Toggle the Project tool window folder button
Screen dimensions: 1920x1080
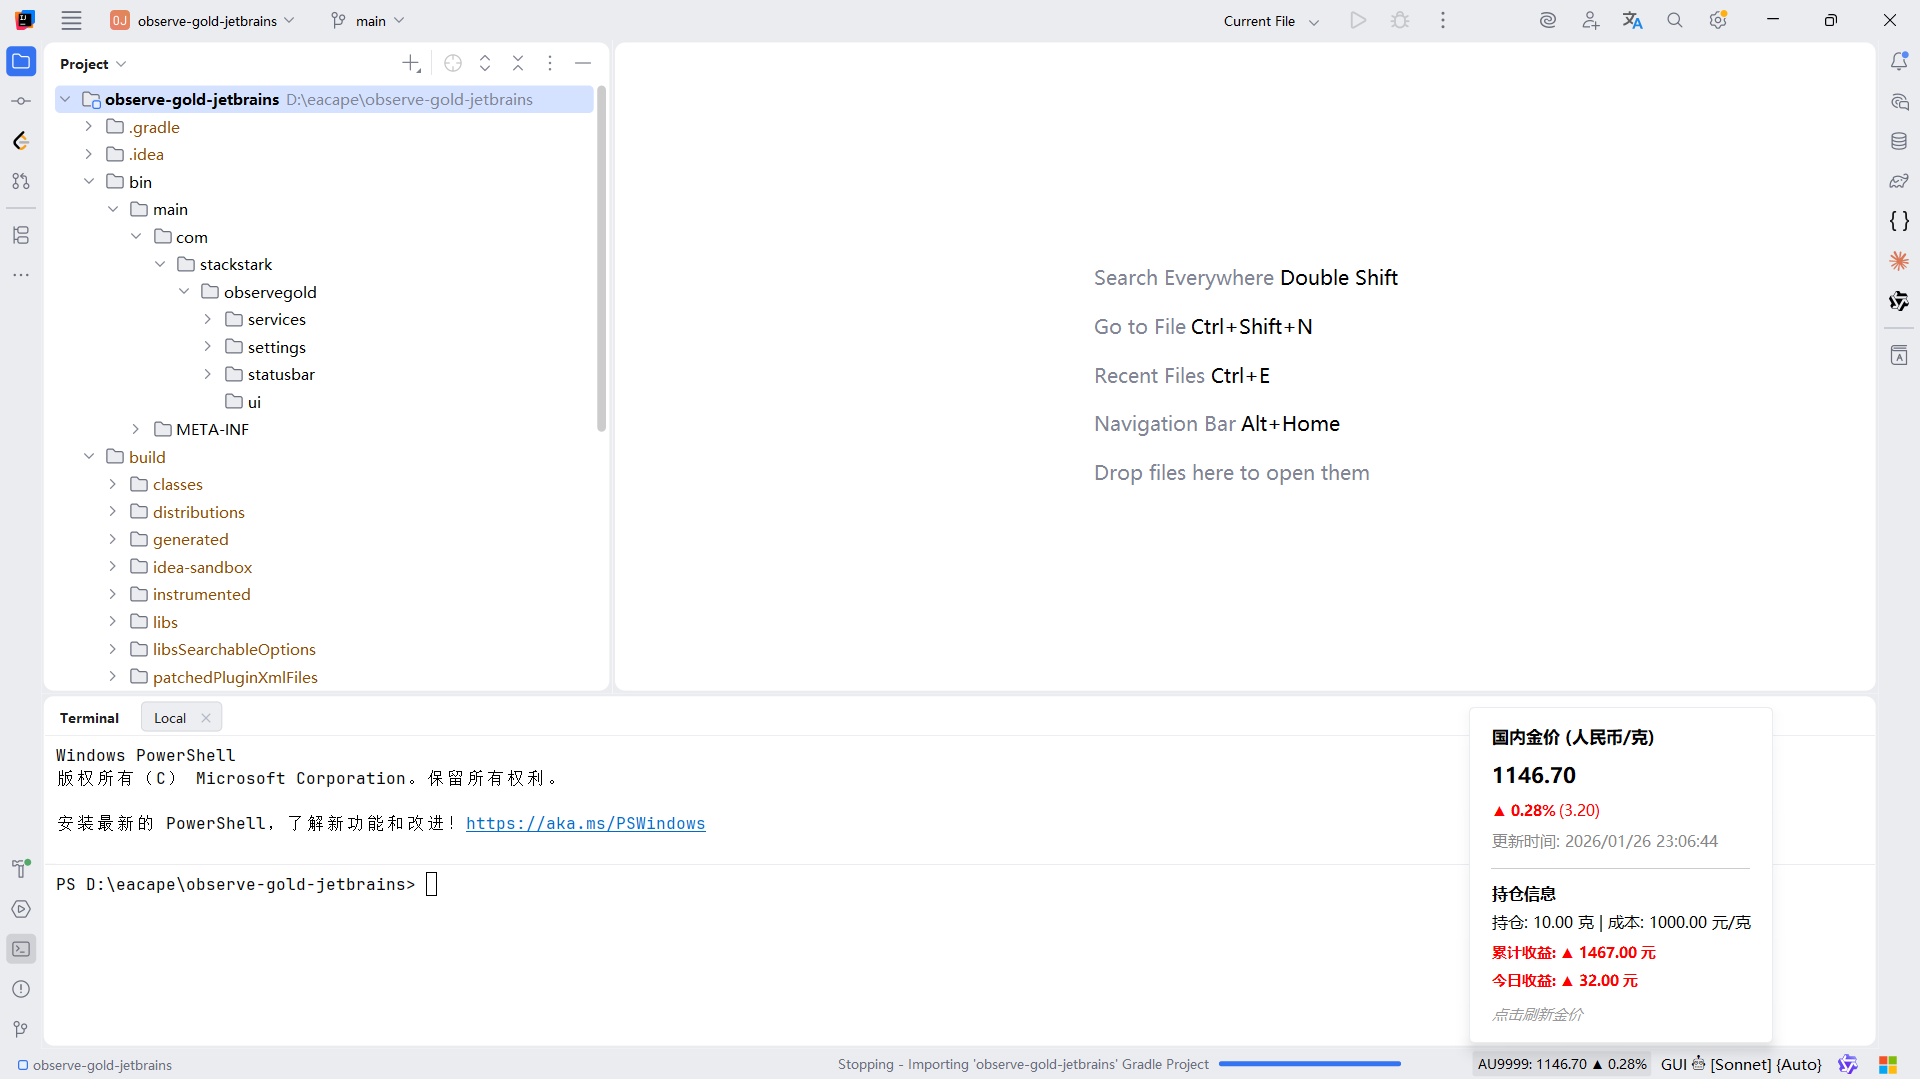[x=21, y=61]
